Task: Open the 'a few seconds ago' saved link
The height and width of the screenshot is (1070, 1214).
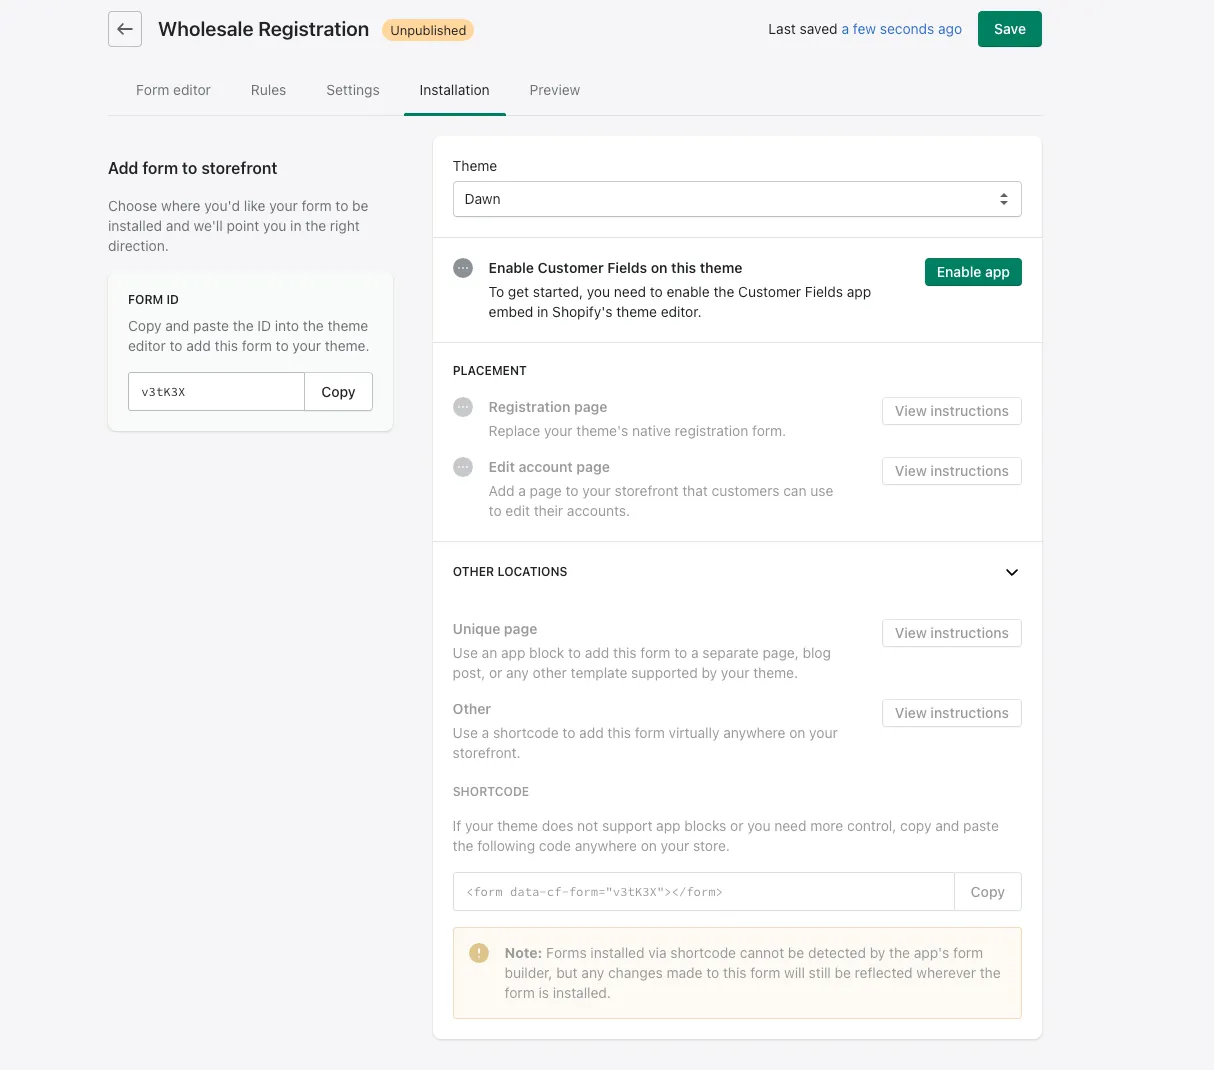Action: click(x=901, y=29)
